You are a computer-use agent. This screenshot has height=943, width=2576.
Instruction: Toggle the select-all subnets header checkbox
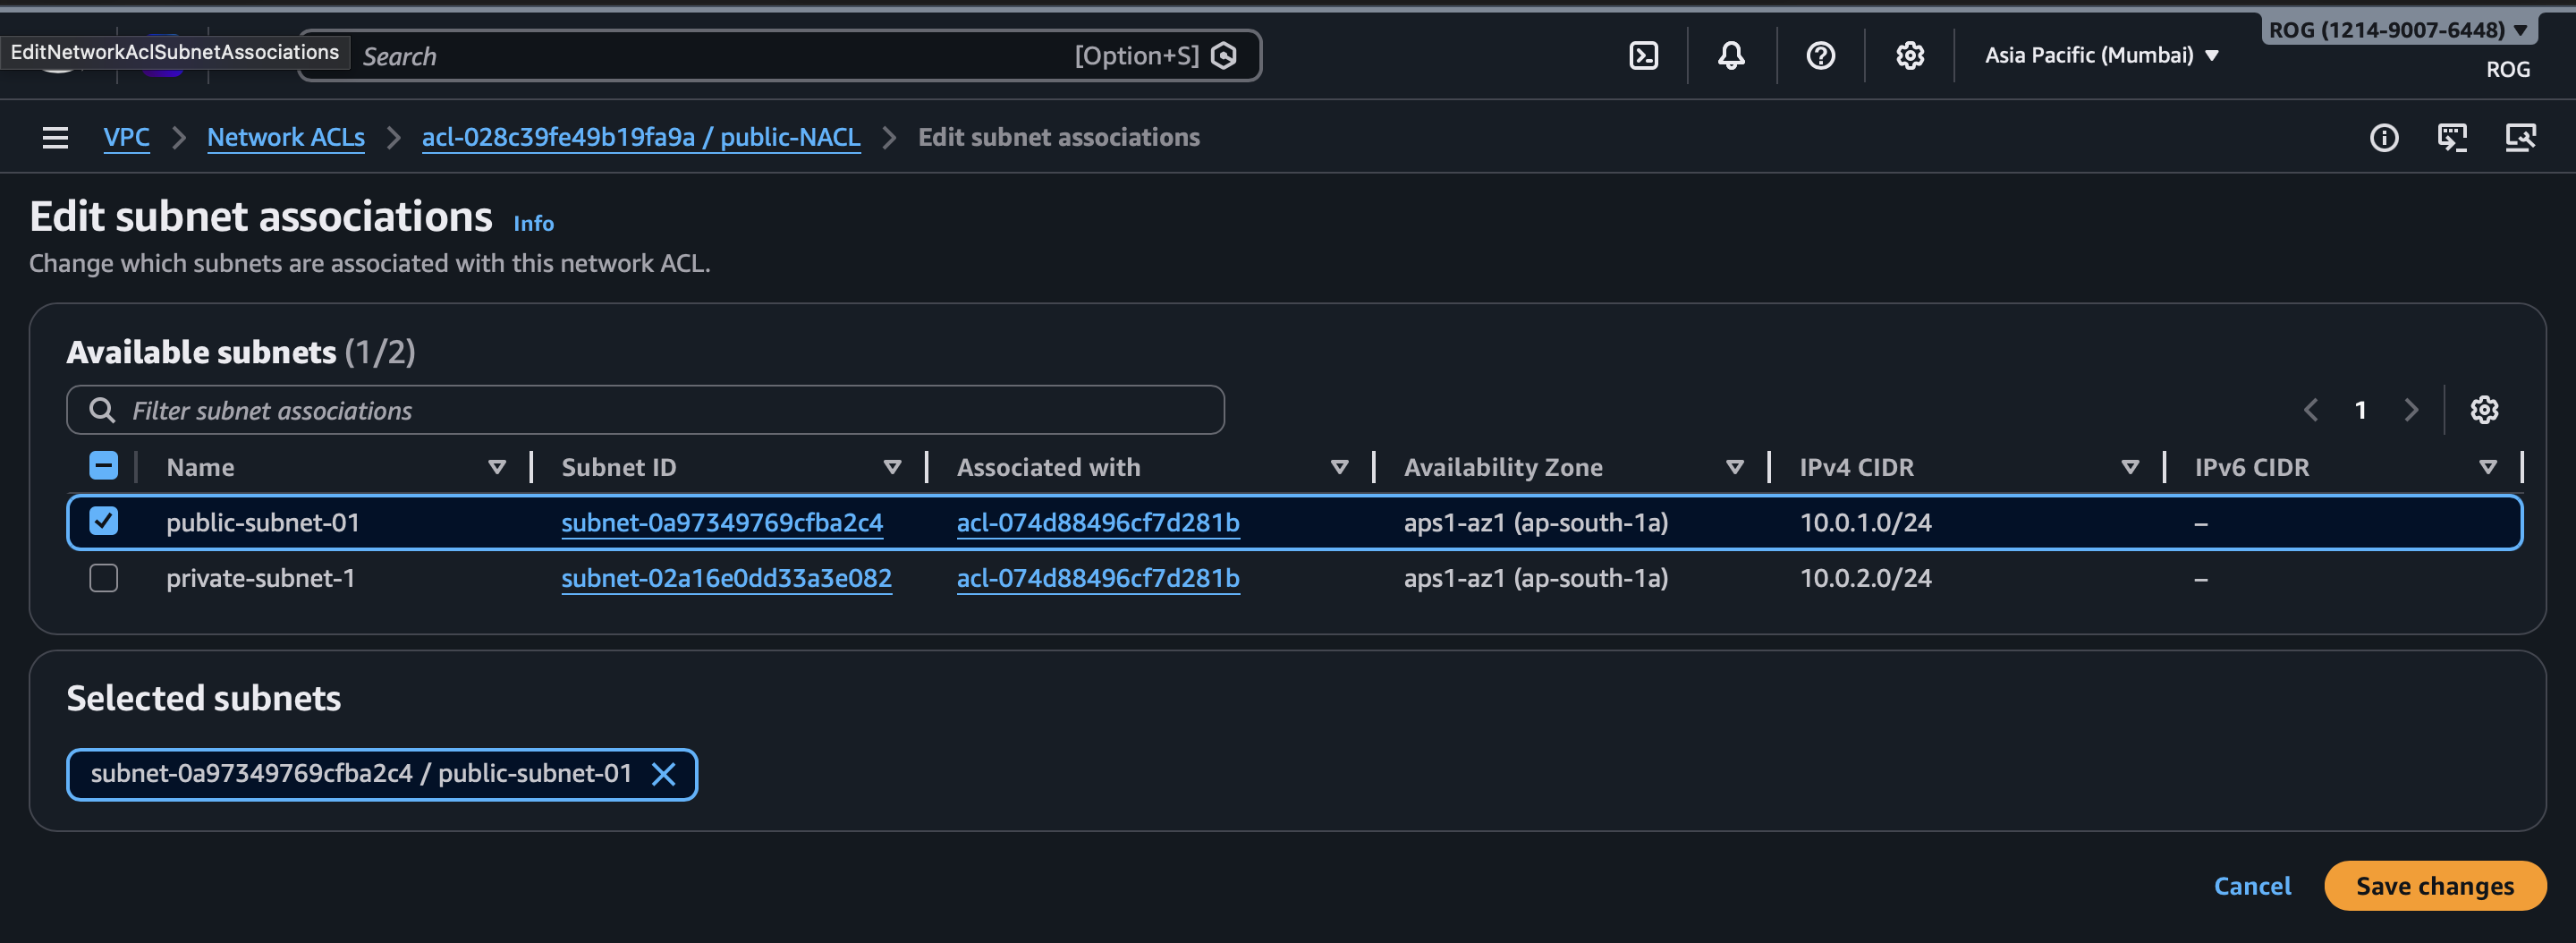(x=104, y=466)
